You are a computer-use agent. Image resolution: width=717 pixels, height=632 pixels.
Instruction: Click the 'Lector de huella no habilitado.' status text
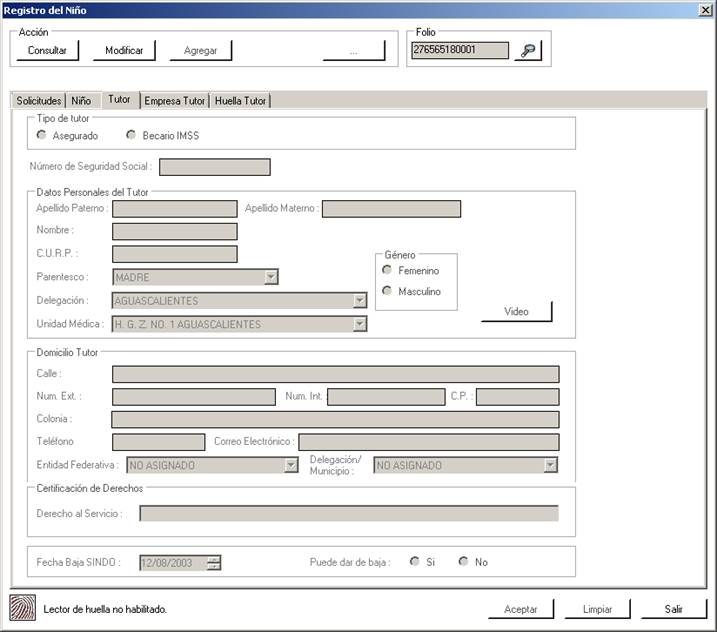tap(105, 609)
